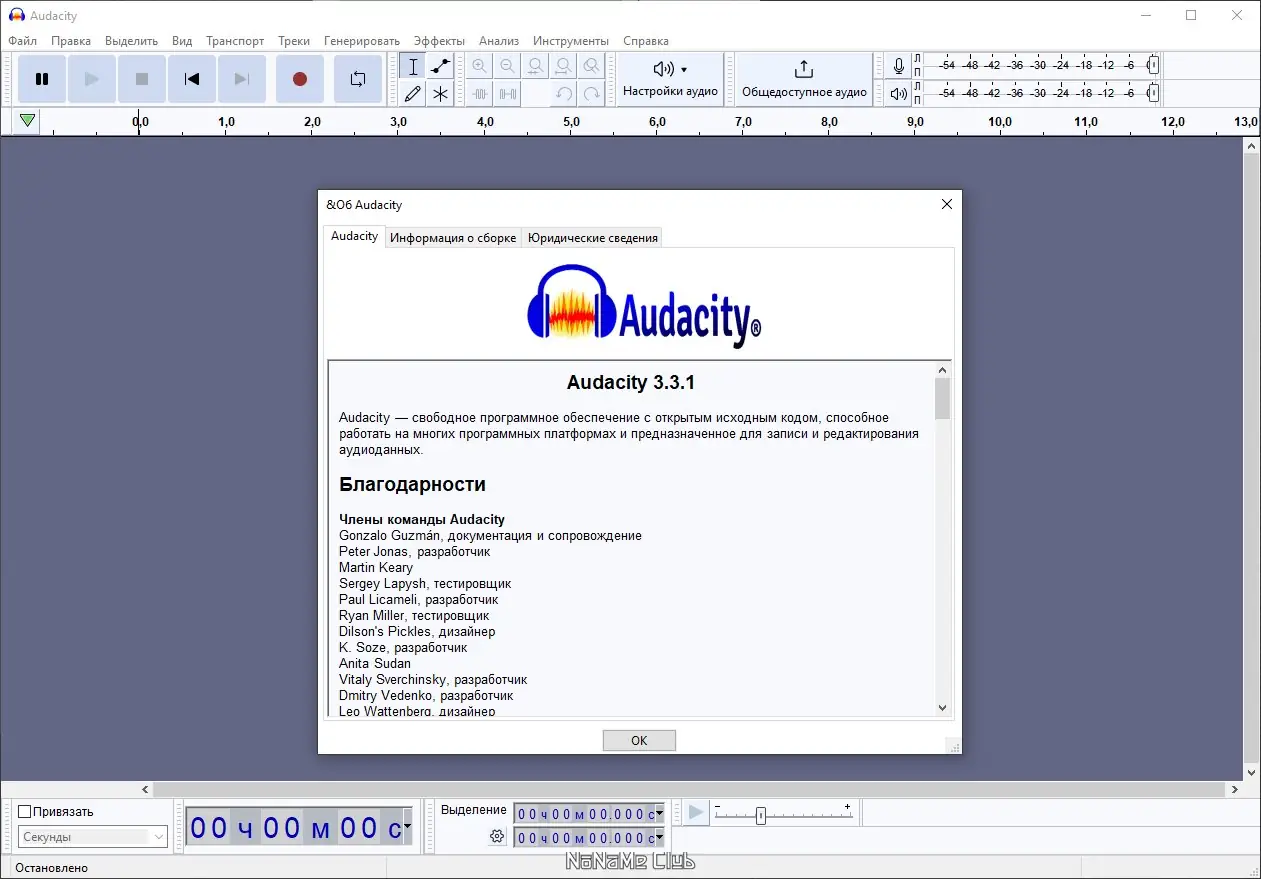Click the Undo arrow icon
This screenshot has width=1261, height=879.
[564, 94]
